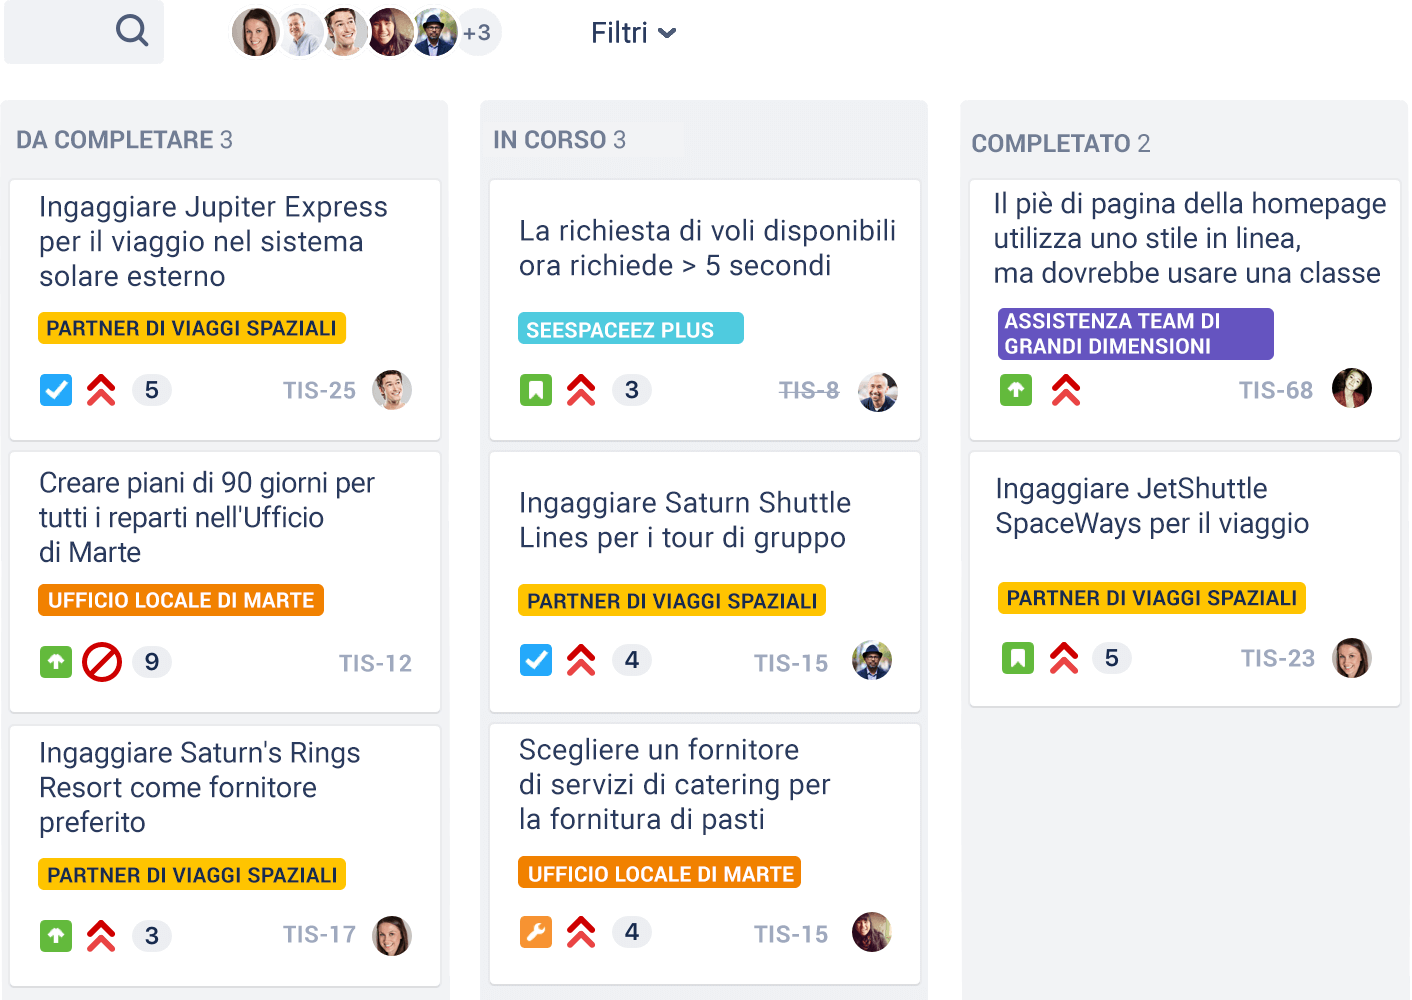Click the green story bookmark icon on TIS-8

pos(536,390)
